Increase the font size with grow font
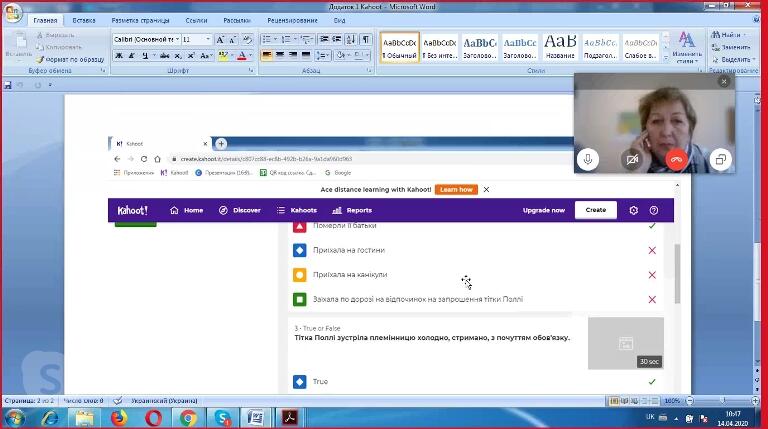Viewport: 768px width, 429px height. pos(220,40)
